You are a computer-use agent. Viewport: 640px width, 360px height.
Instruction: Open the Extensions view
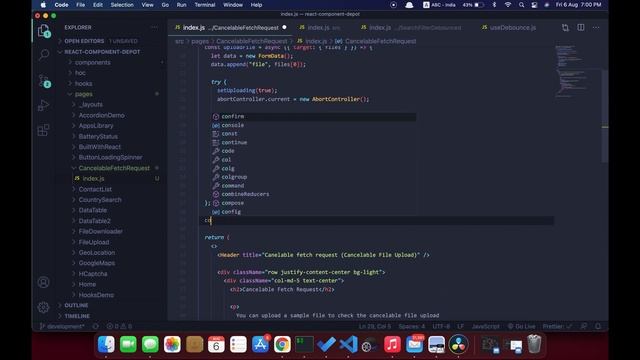pos(44,130)
